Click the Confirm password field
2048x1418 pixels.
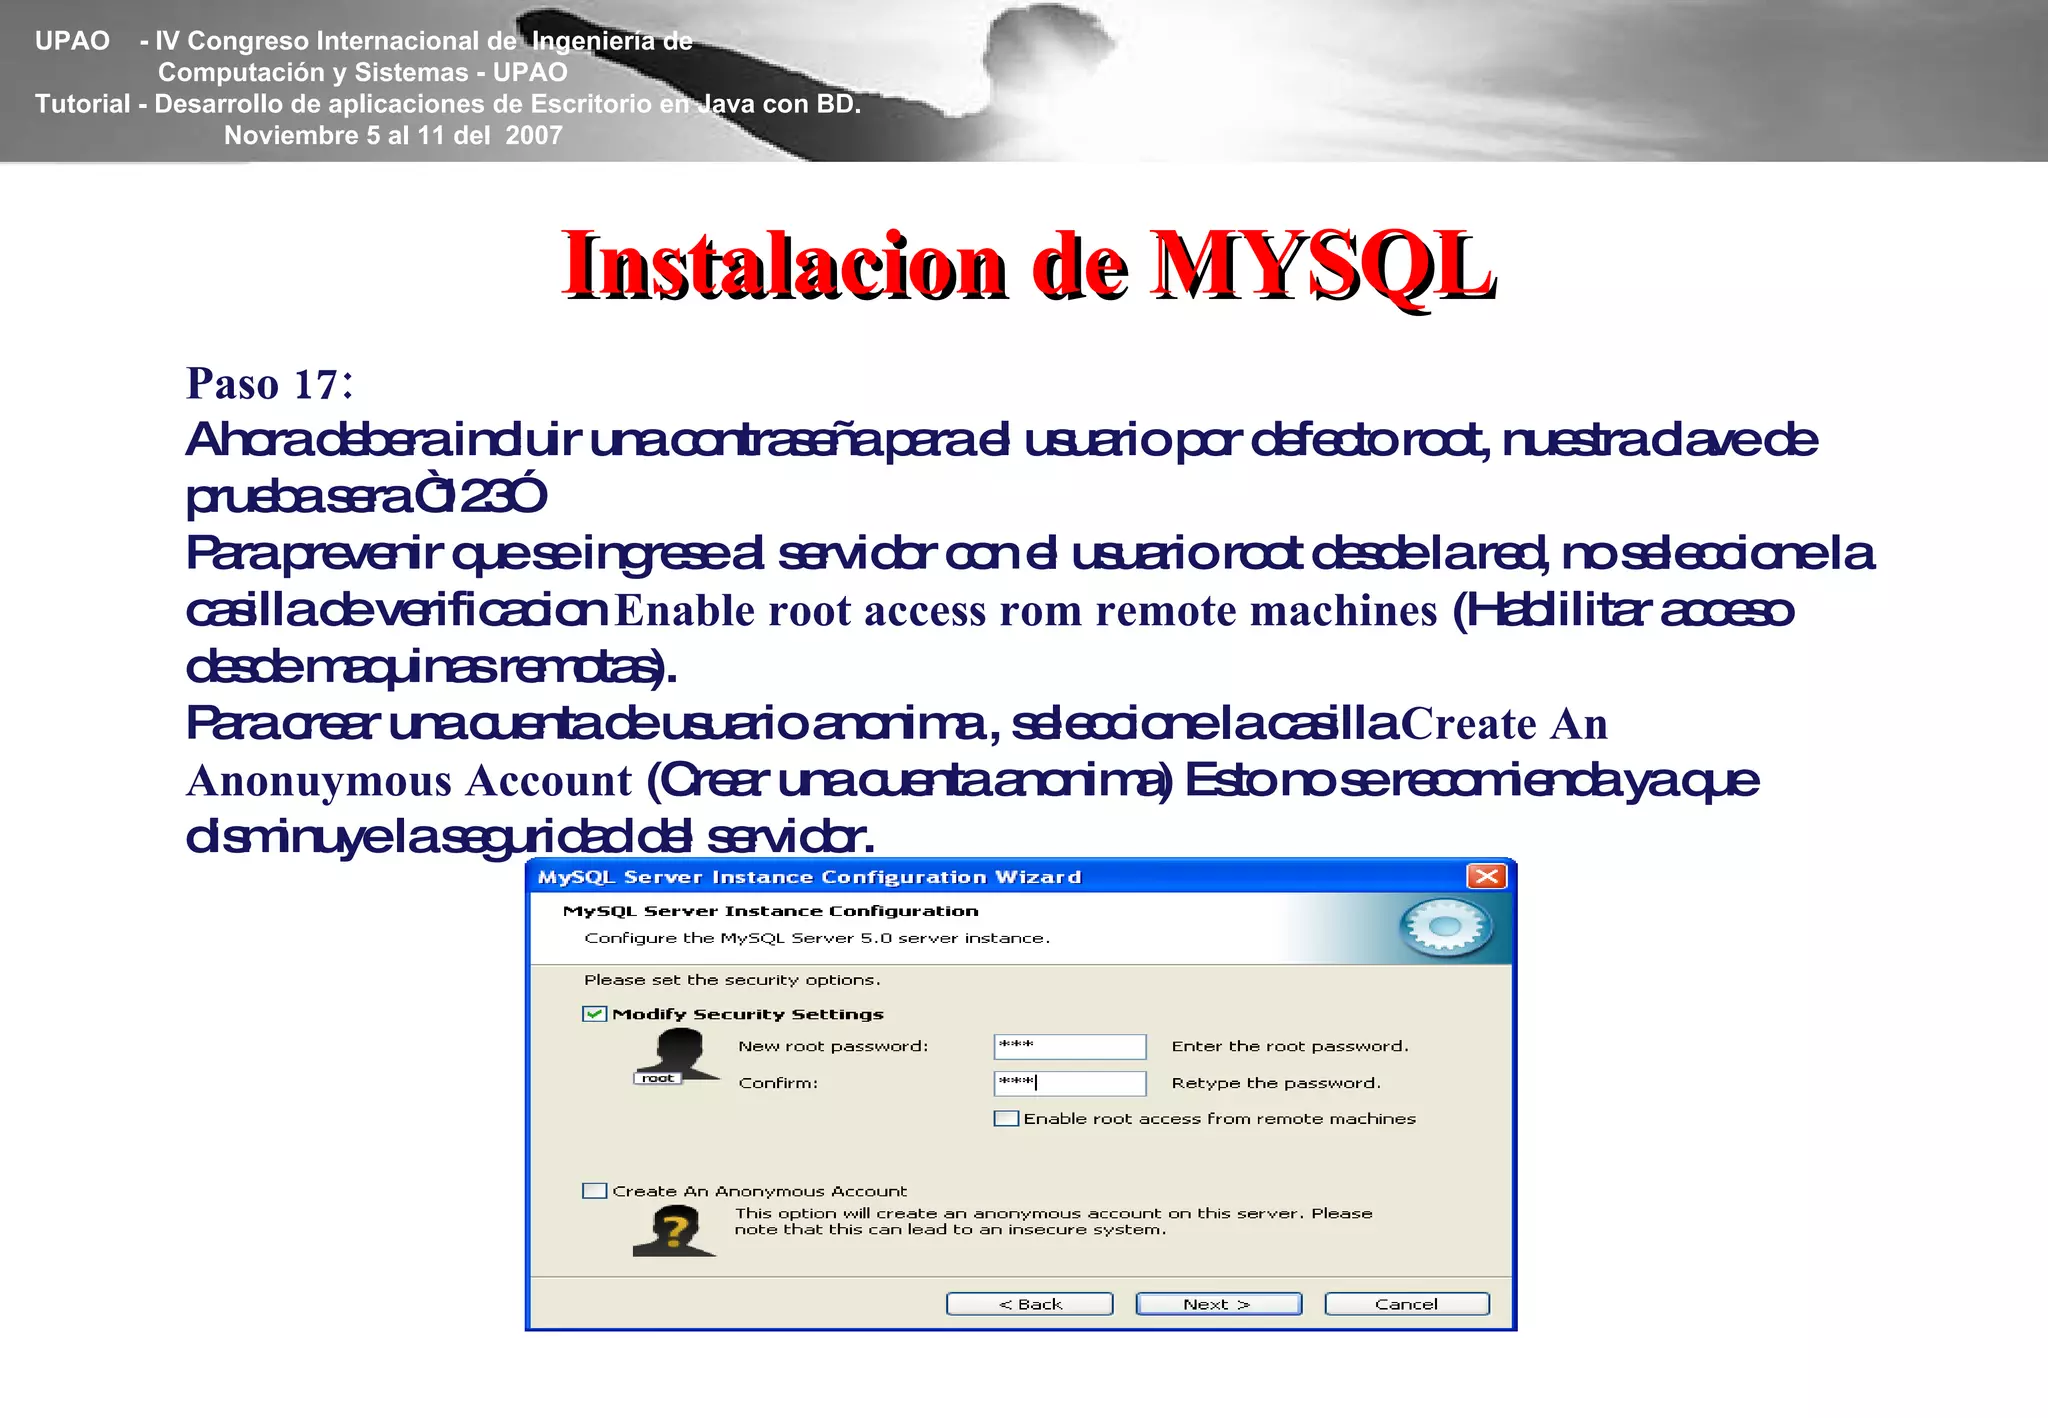1070,1083
